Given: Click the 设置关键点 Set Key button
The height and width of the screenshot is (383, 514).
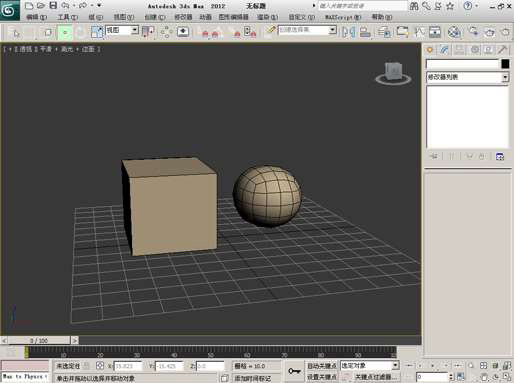Looking at the screenshot, I should pos(322,377).
